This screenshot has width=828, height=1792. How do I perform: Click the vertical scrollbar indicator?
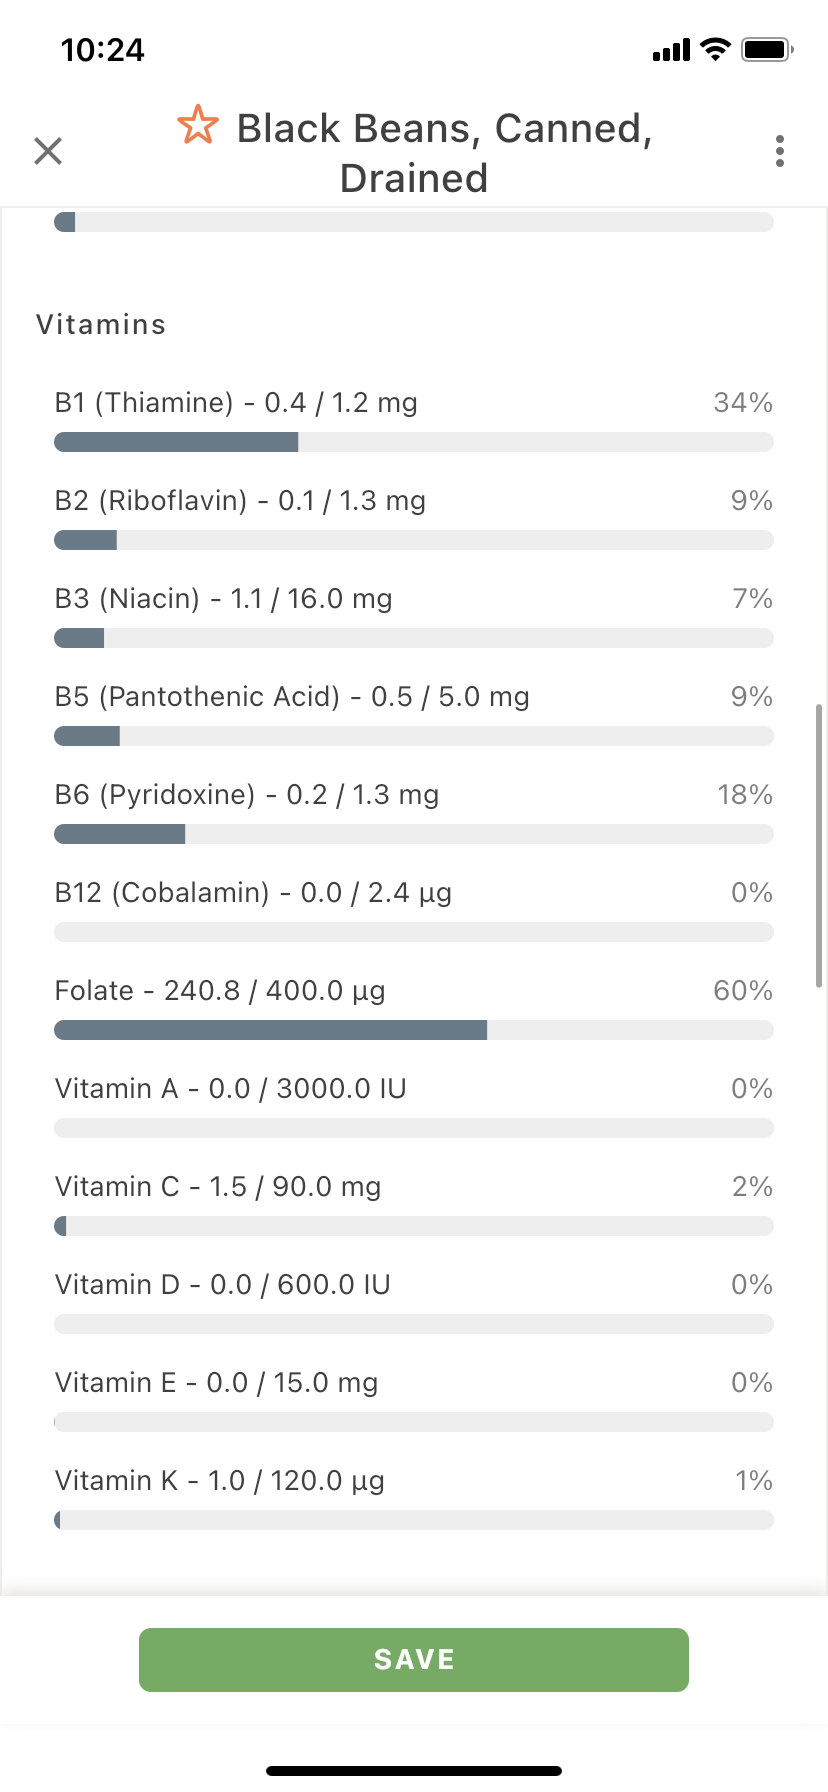click(819, 846)
